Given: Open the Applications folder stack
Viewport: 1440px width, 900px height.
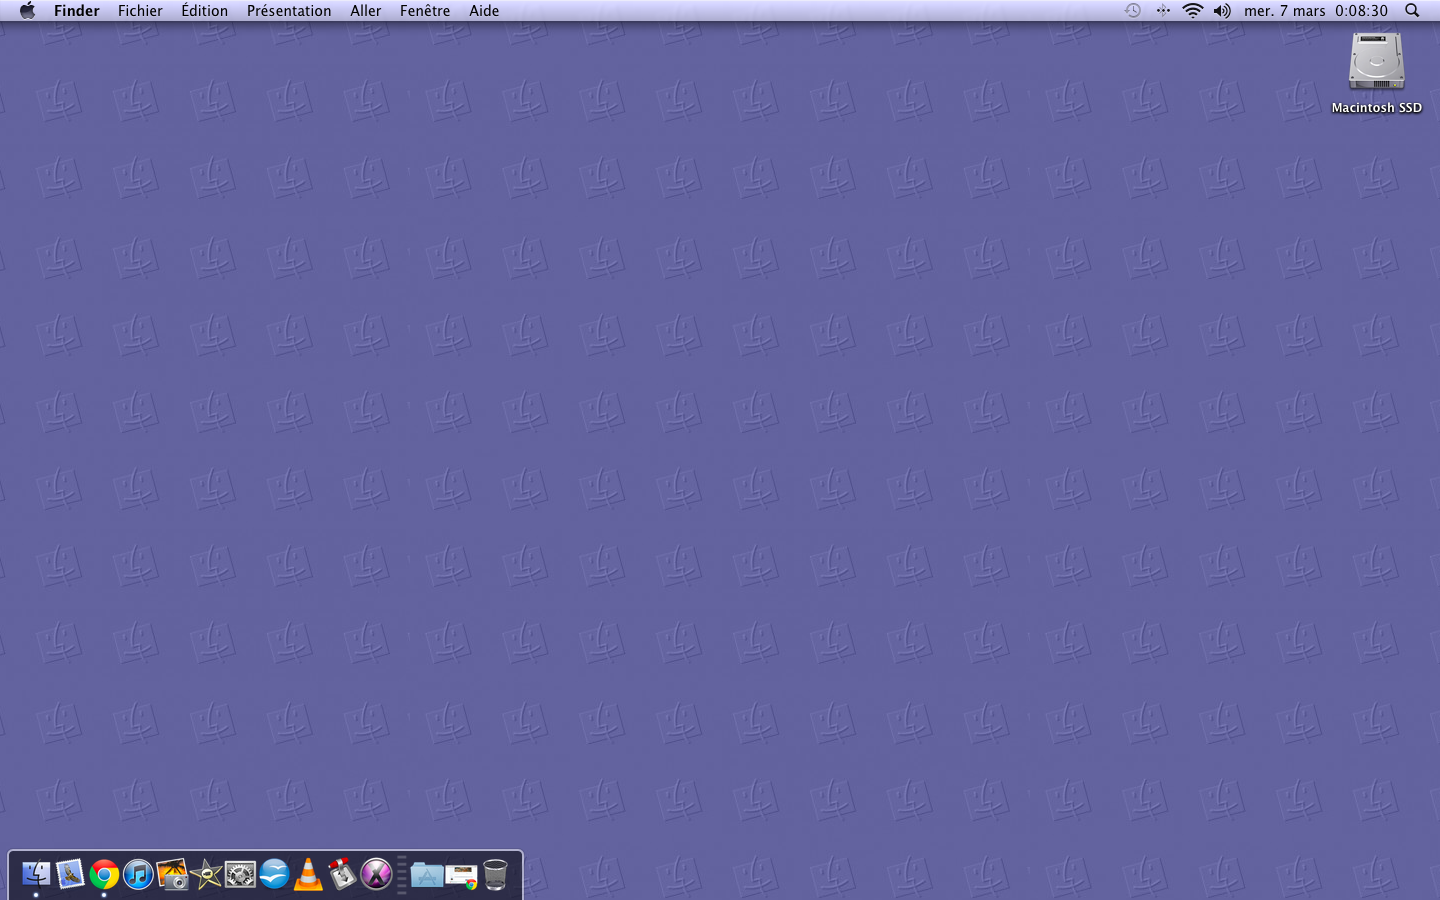Looking at the screenshot, I should 427,875.
